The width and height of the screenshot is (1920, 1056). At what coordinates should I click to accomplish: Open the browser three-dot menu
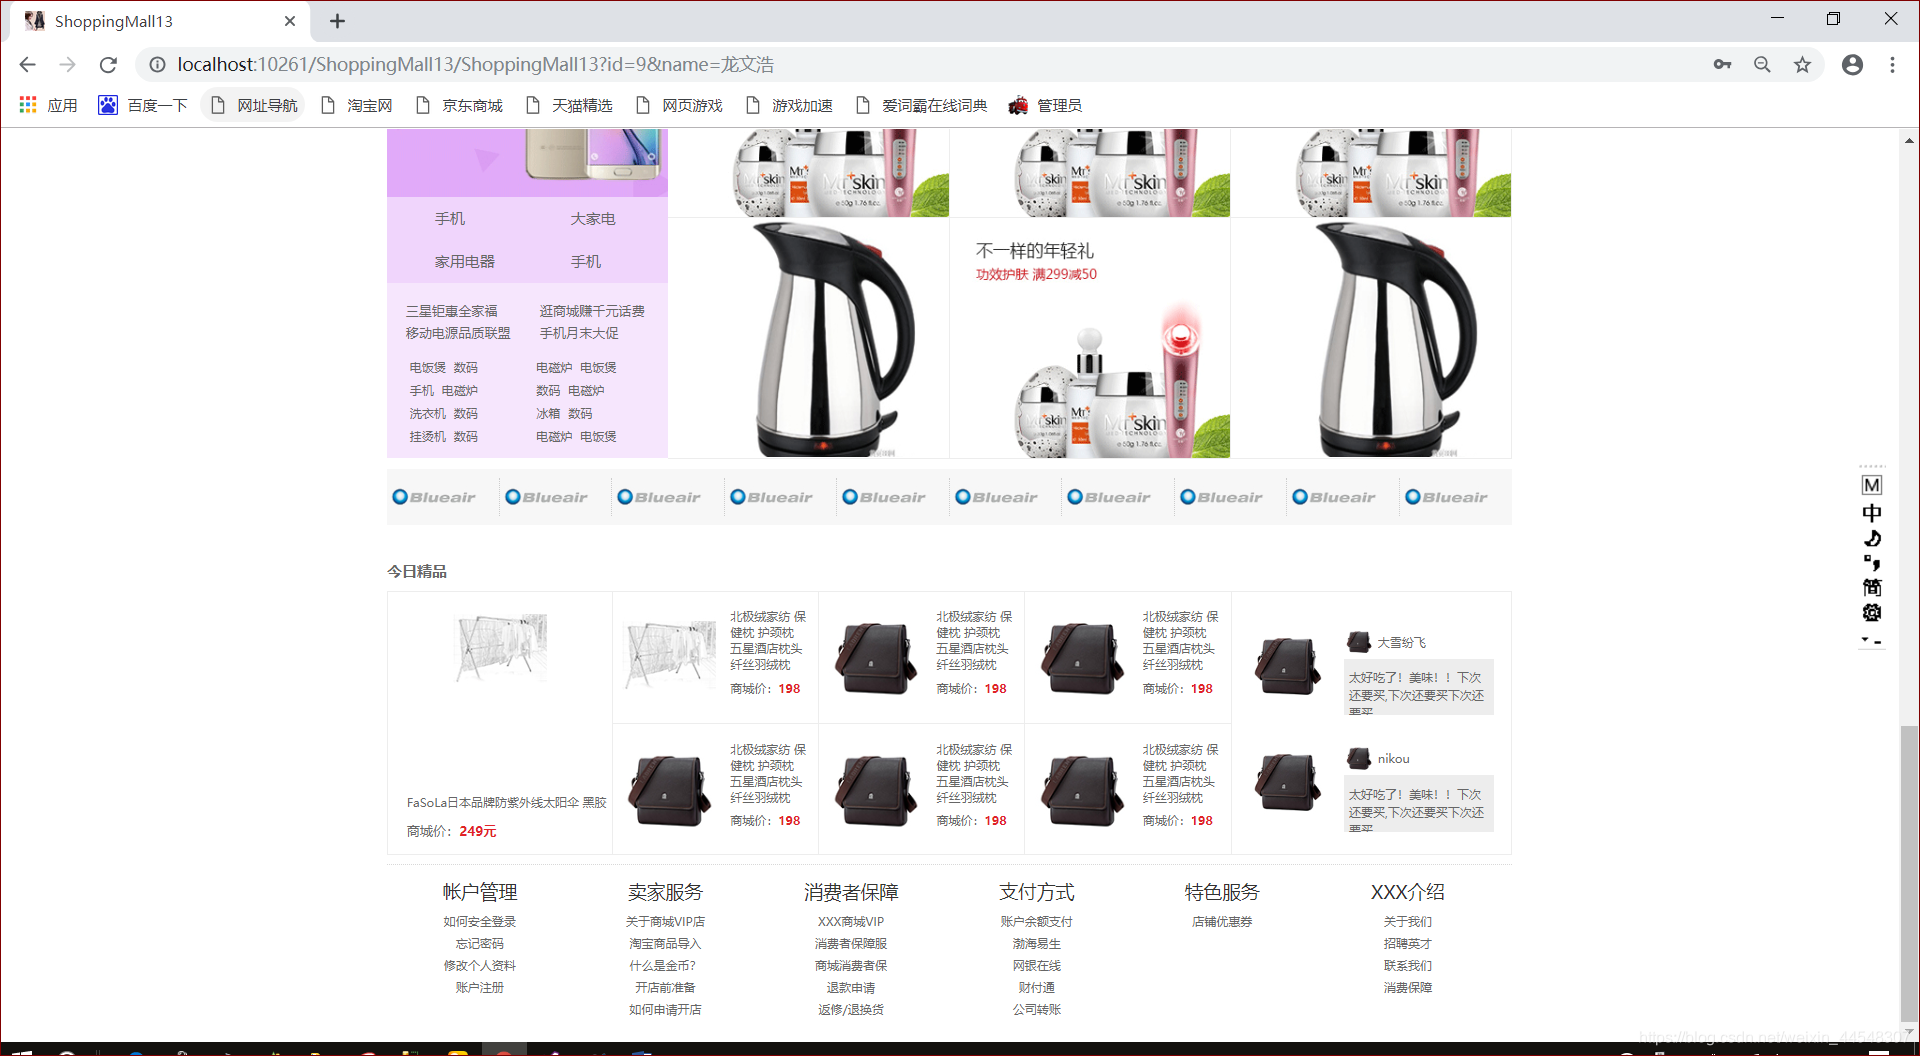[1893, 64]
